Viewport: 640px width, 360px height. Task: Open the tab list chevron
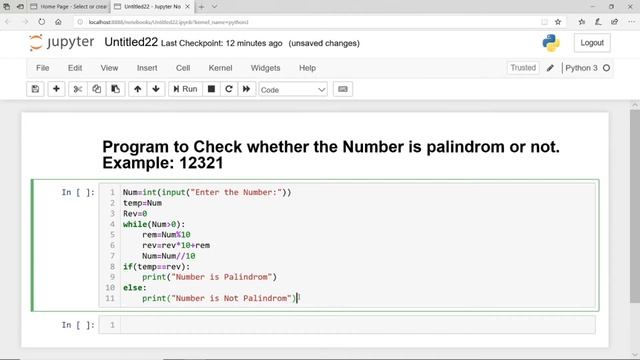click(x=215, y=7)
